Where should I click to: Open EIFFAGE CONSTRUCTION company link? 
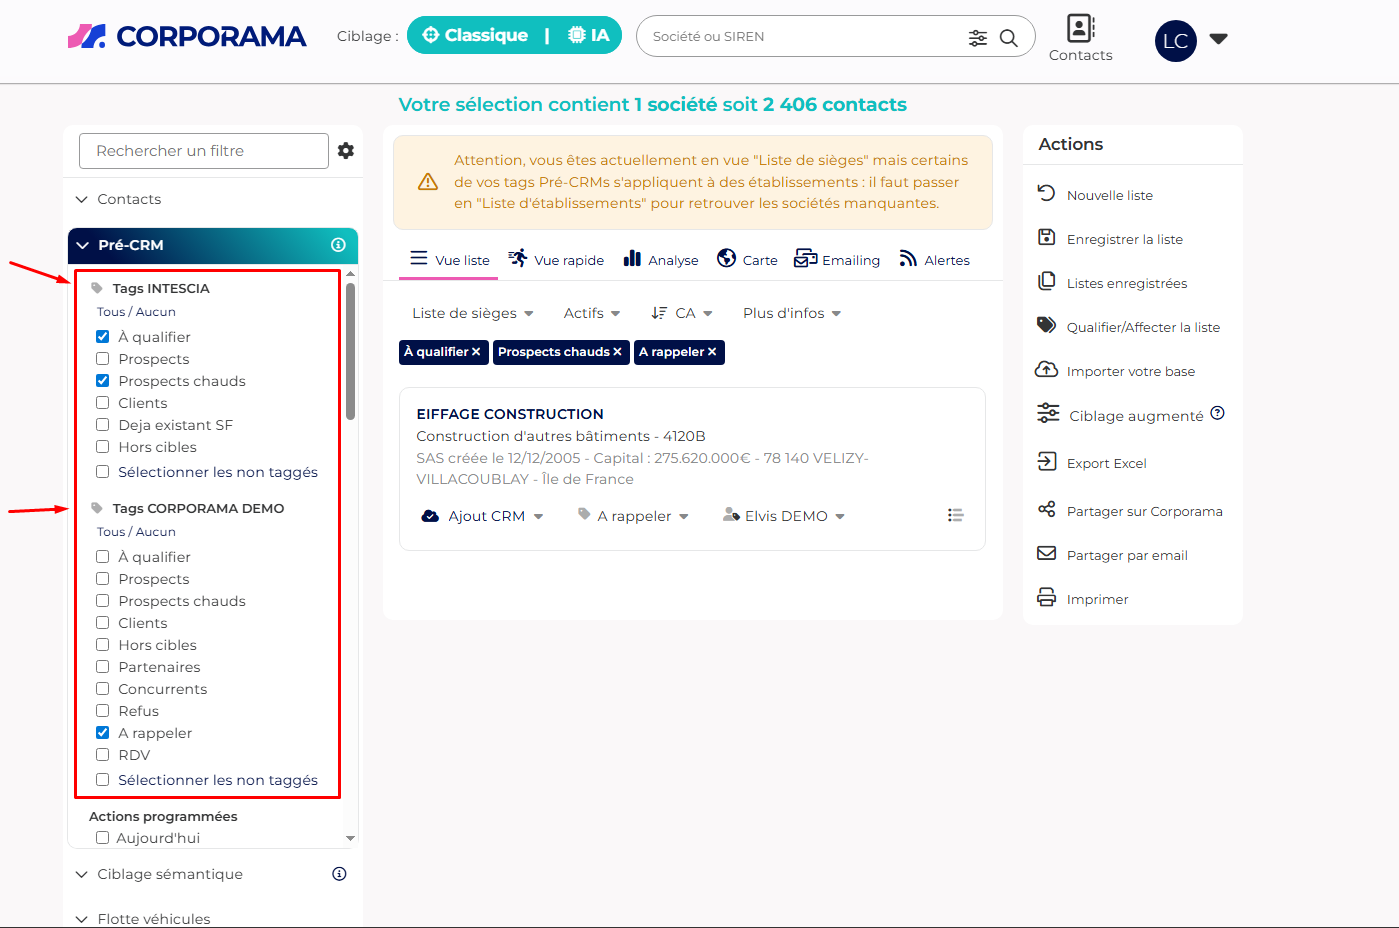tap(510, 414)
